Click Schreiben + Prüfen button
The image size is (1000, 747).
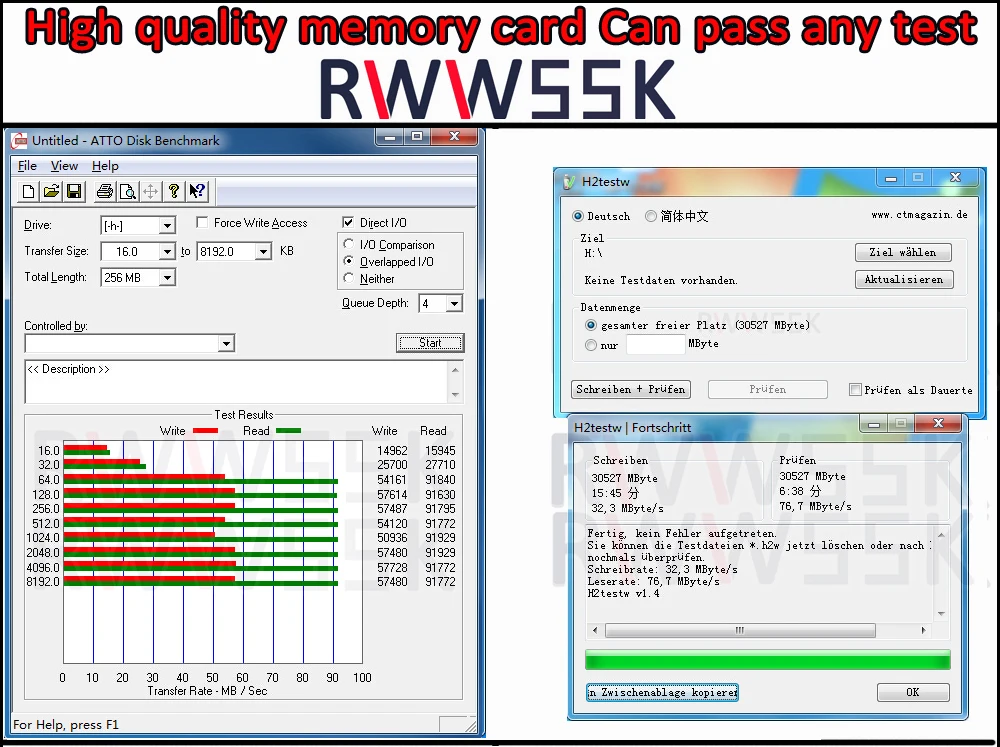coord(631,389)
